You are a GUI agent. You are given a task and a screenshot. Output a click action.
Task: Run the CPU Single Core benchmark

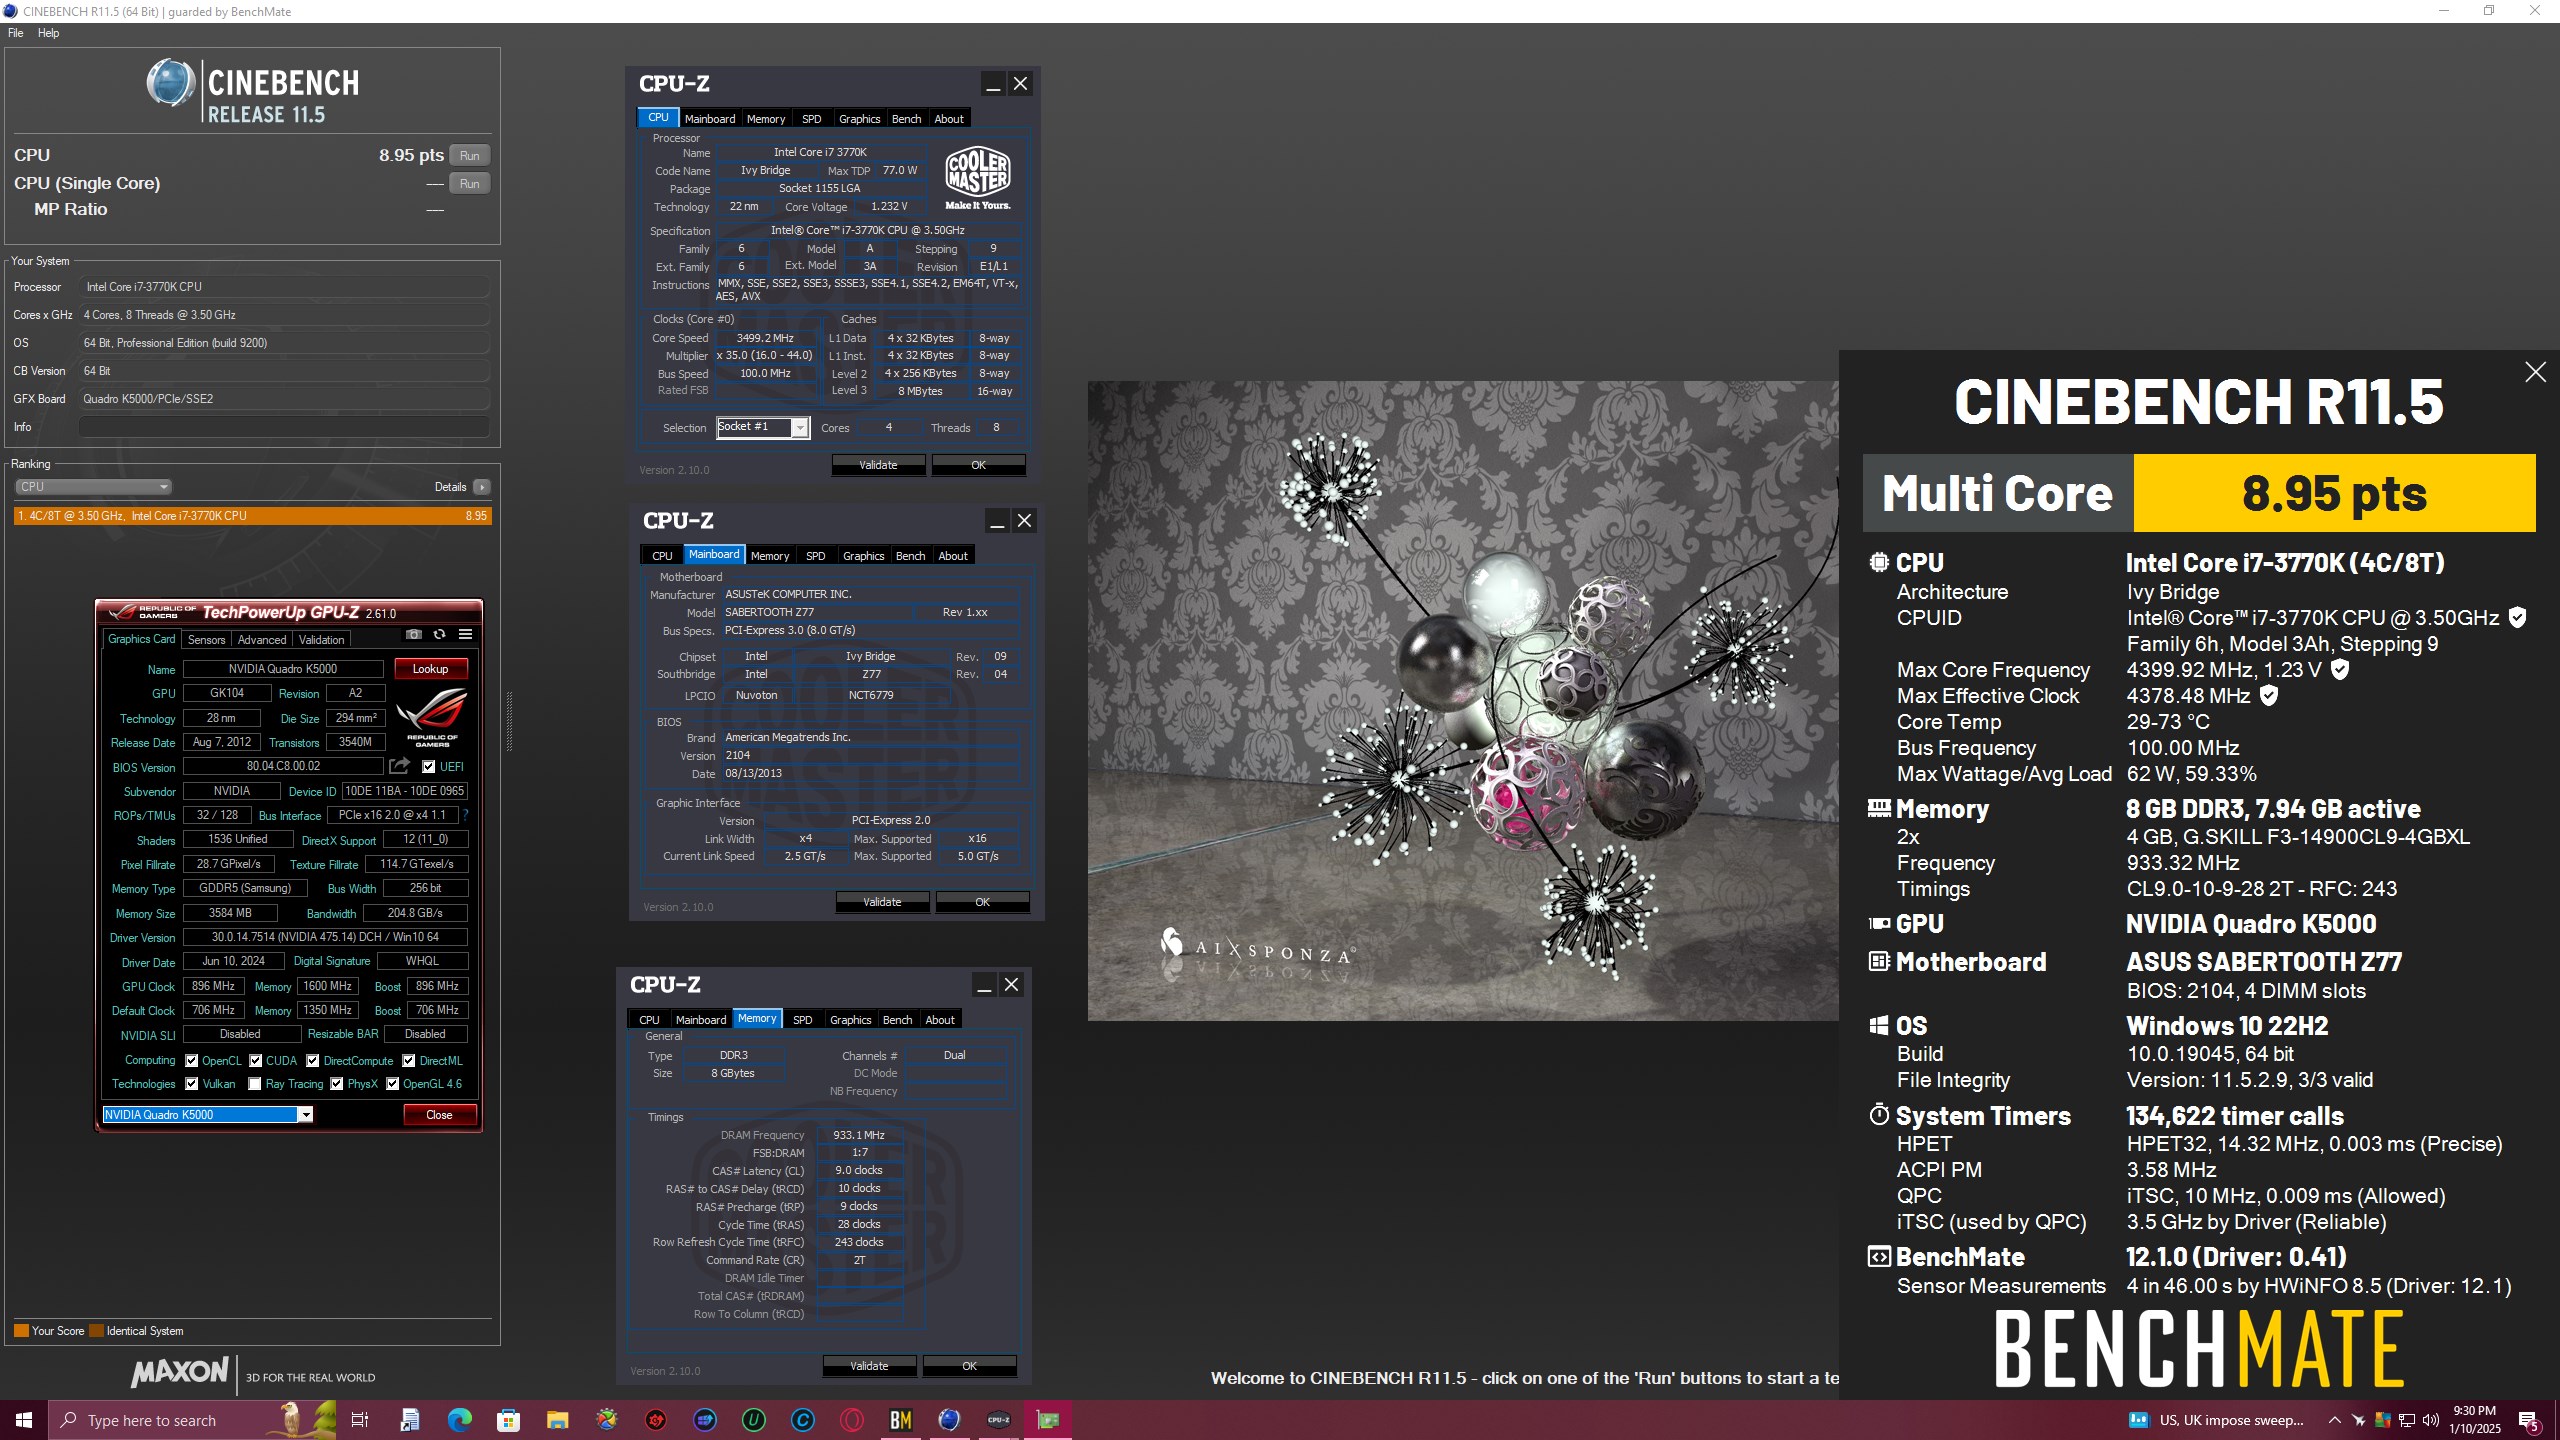tap(470, 183)
